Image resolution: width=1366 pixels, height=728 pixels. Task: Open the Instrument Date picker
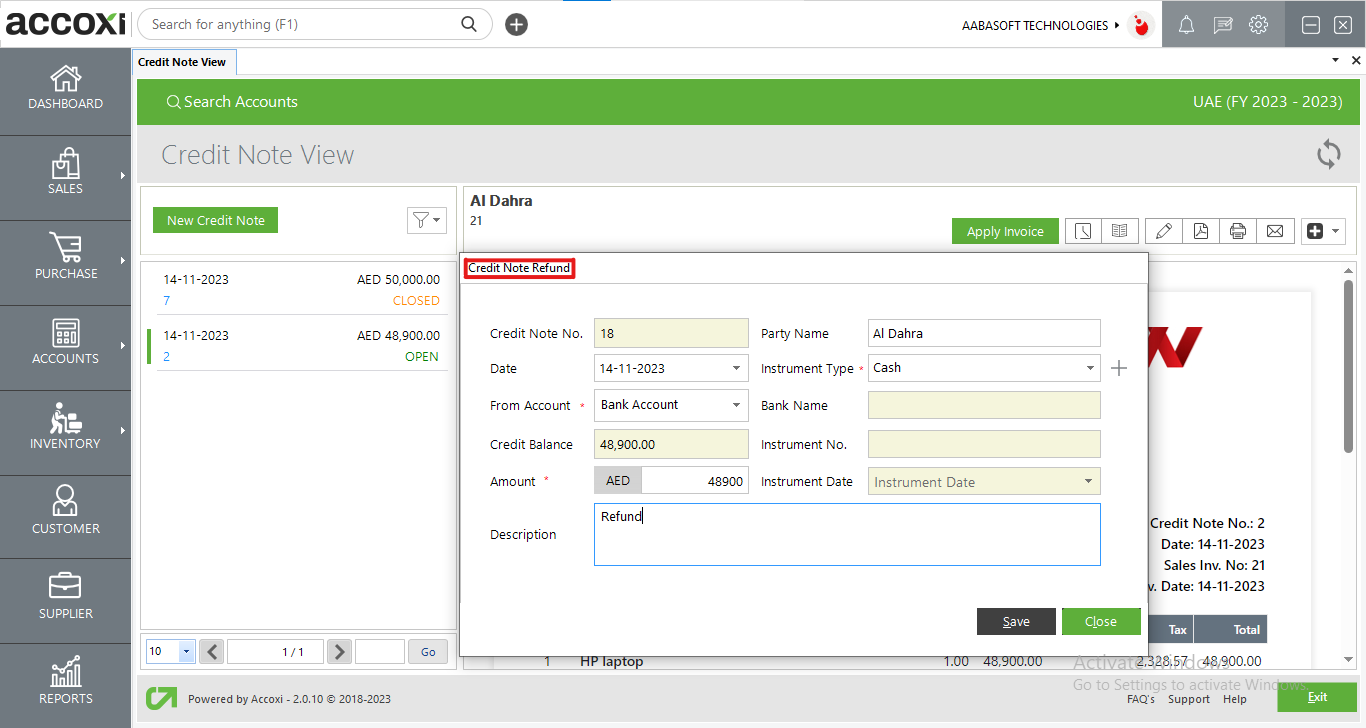(1090, 481)
